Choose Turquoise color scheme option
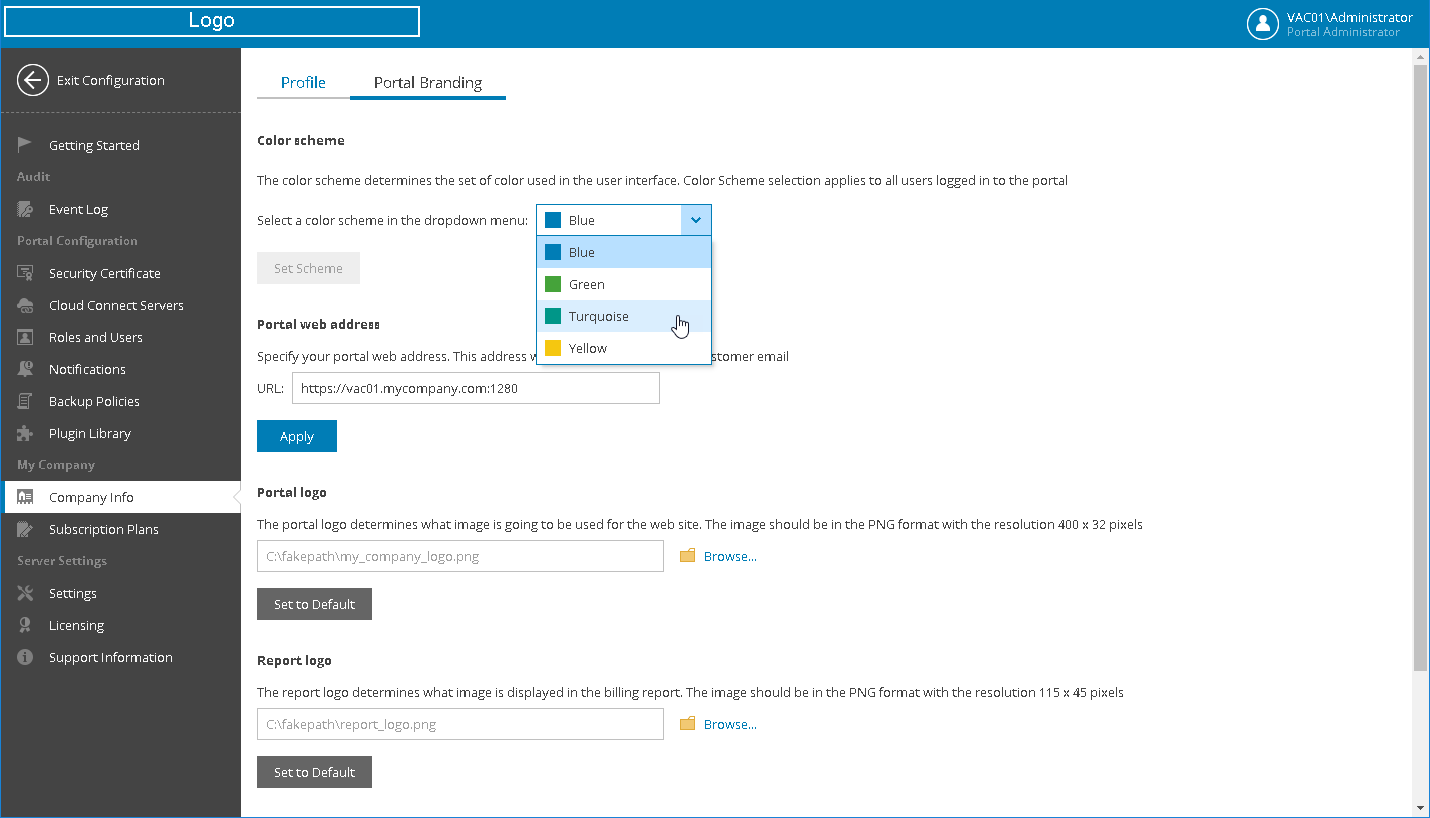Screen dimensions: 1430x818 coord(624,316)
